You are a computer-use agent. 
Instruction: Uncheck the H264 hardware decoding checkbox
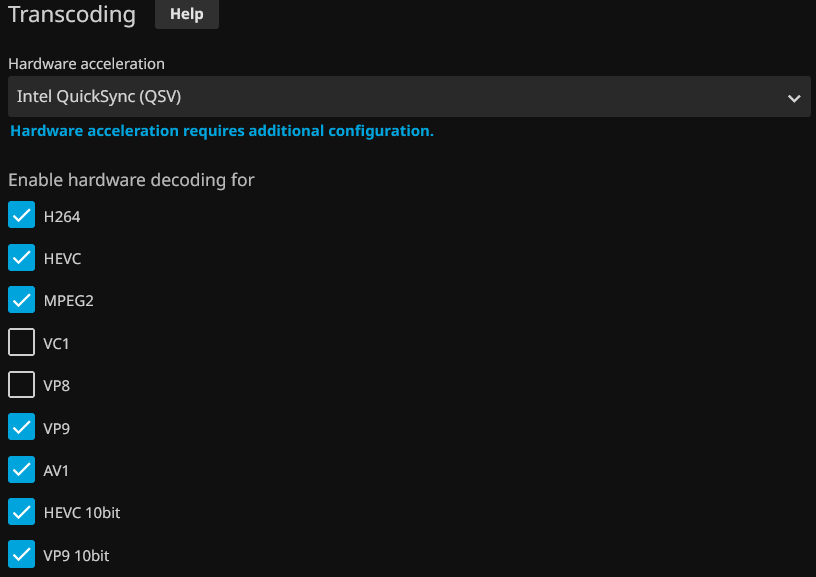[x=21, y=215]
